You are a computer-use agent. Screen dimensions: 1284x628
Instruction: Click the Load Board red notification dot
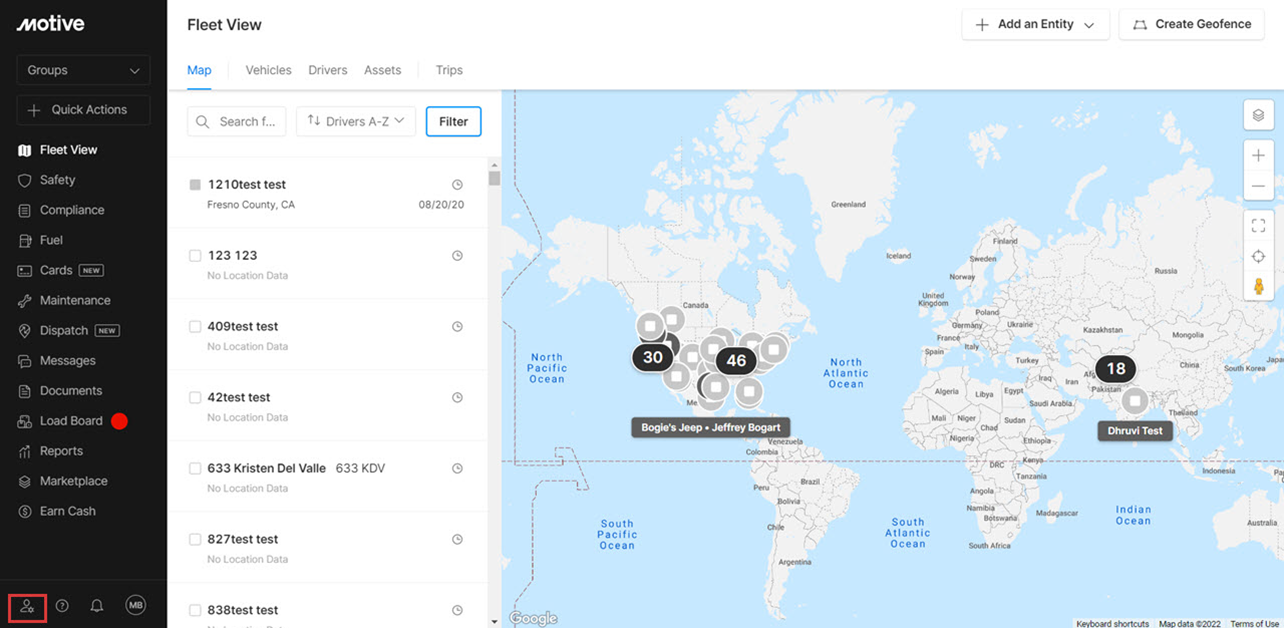(x=119, y=421)
